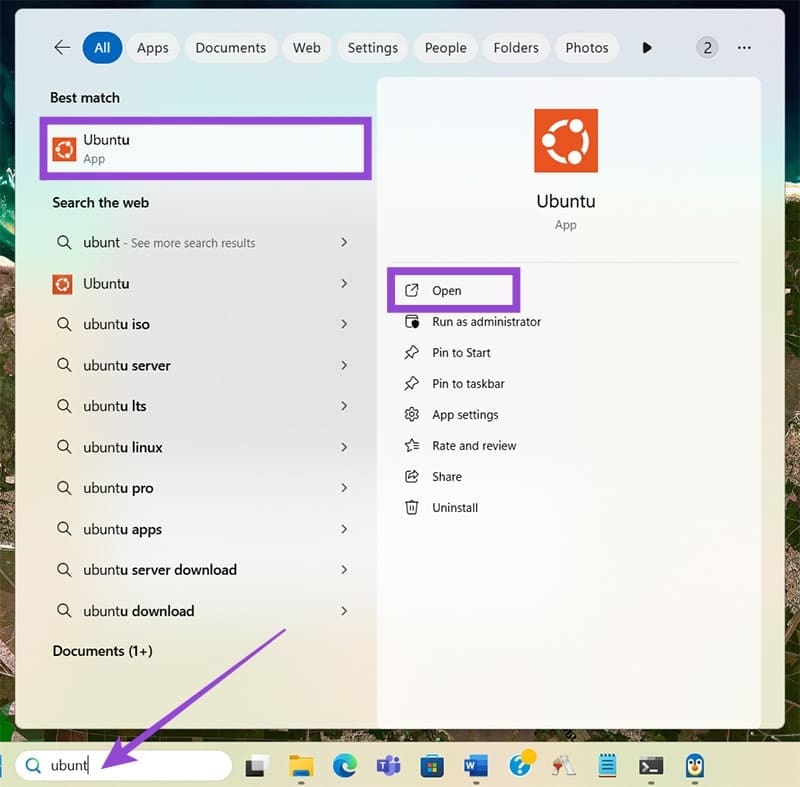
Task: Expand chevron for 'ubuntu pro'
Action: point(344,488)
